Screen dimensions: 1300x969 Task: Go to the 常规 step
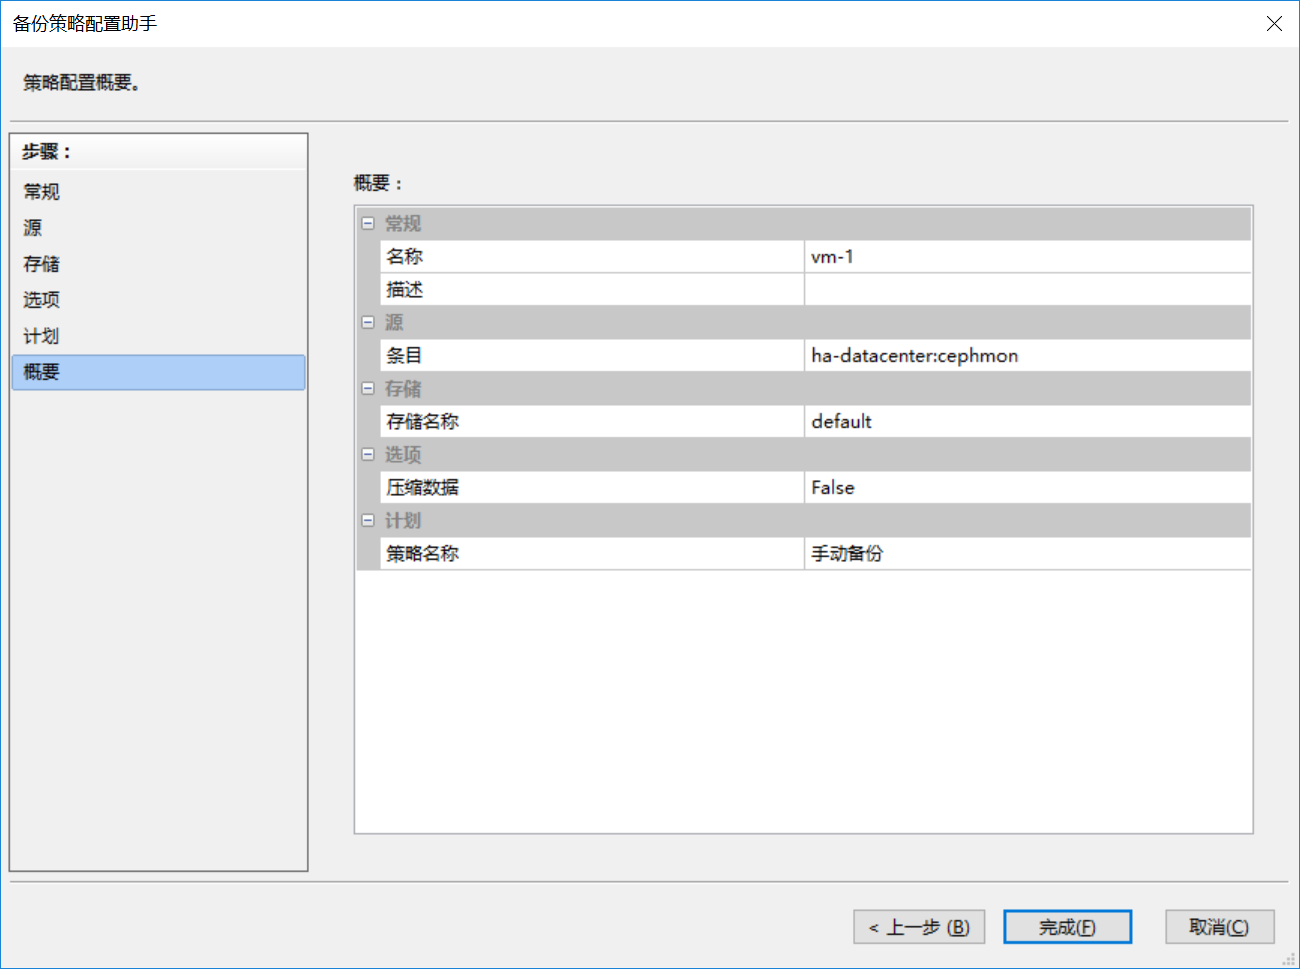(42, 192)
